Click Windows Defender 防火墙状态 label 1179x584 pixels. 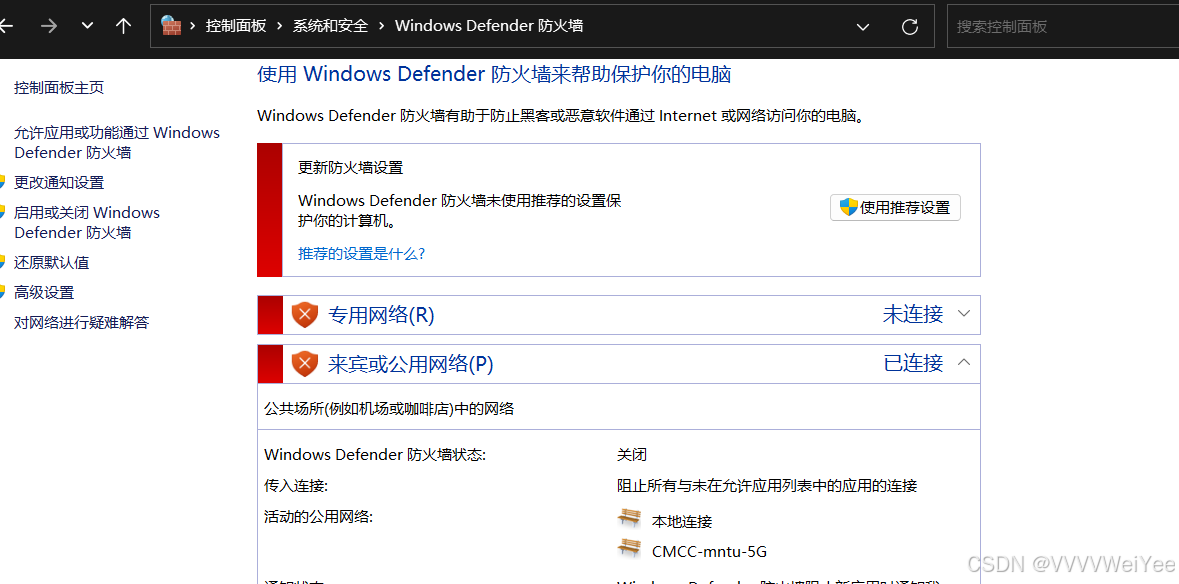pos(375,455)
